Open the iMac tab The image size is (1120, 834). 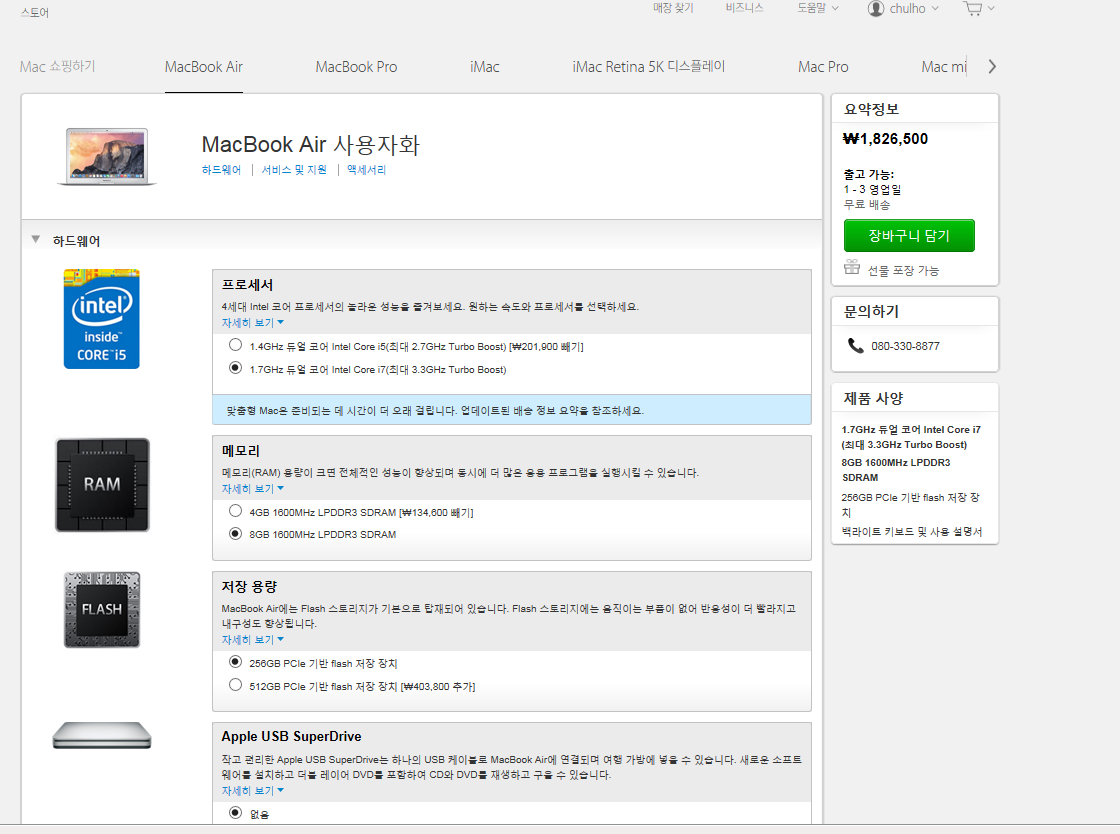pos(484,67)
